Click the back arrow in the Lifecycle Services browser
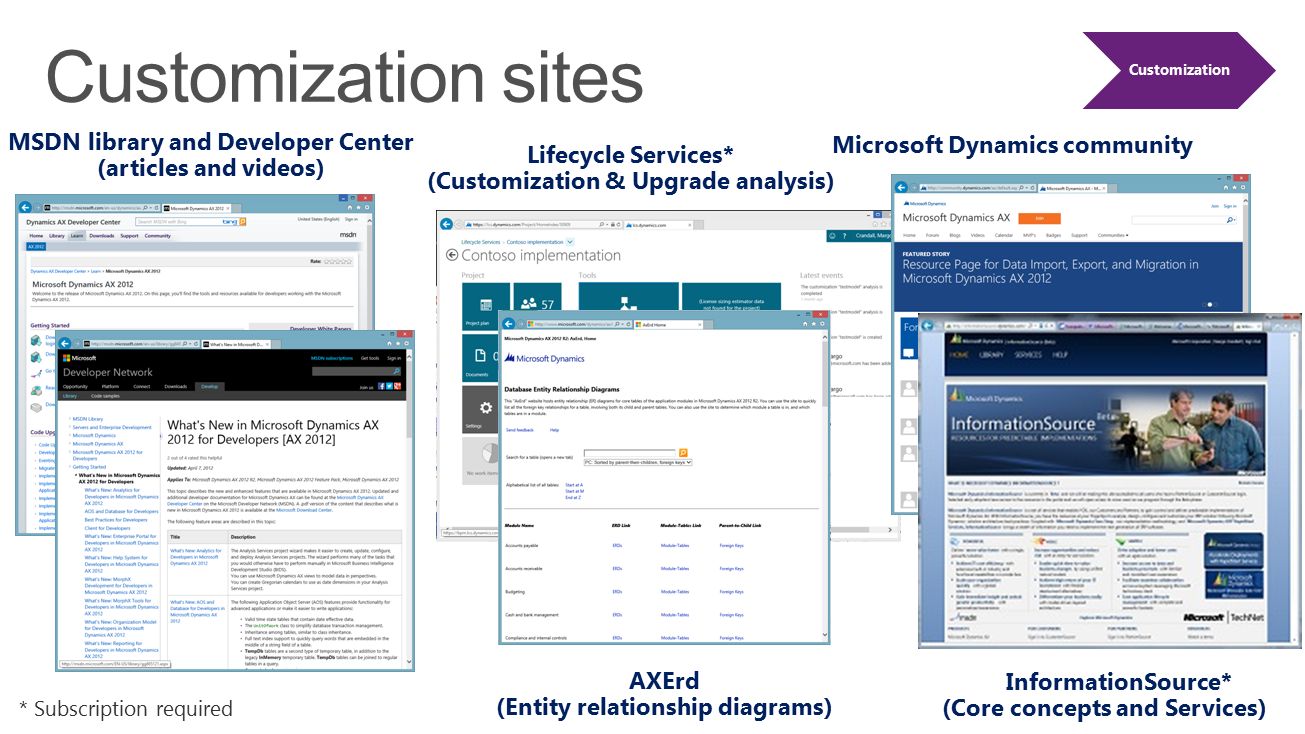Image resolution: width=1305 pixels, height=734 pixels. 447,225
